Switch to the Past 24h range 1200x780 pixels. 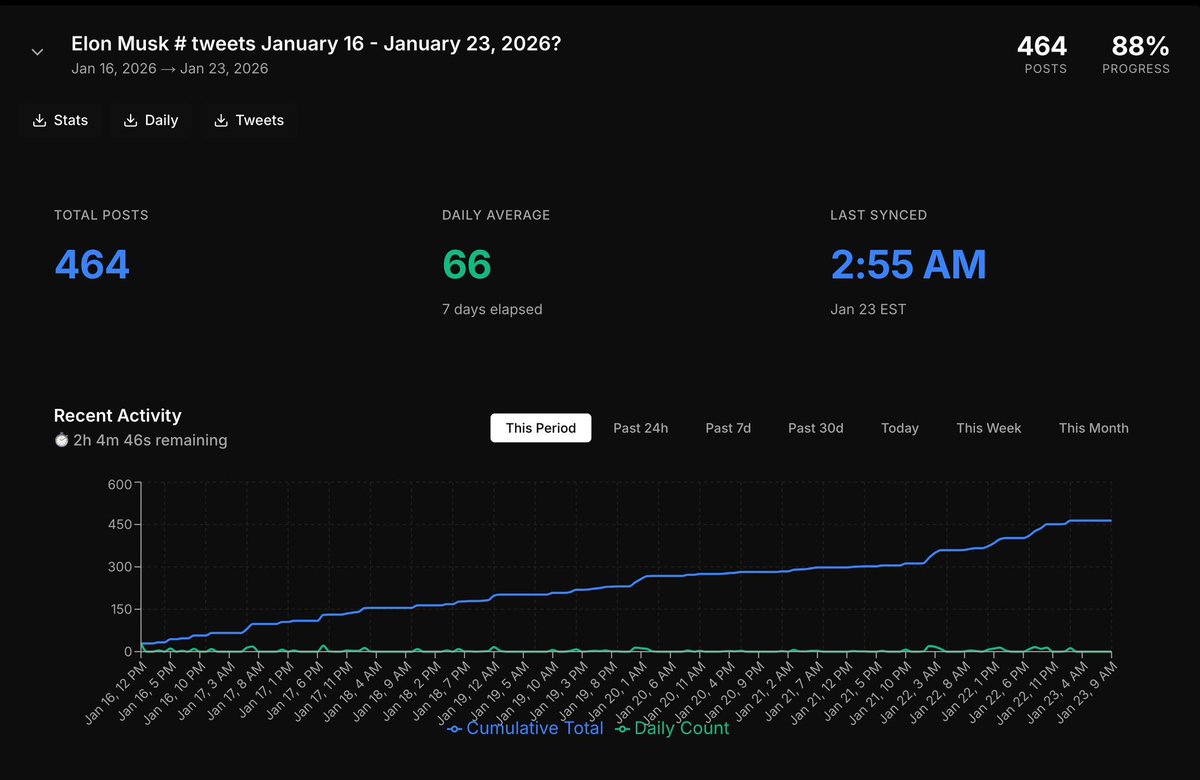click(641, 428)
